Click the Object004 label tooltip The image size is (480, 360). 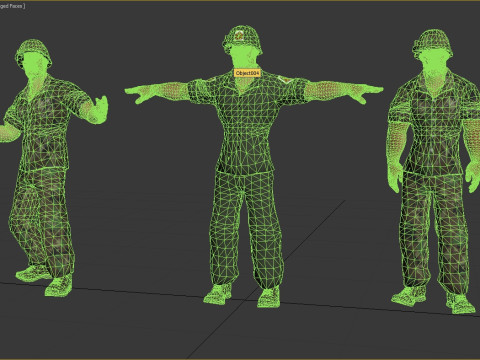click(x=247, y=73)
